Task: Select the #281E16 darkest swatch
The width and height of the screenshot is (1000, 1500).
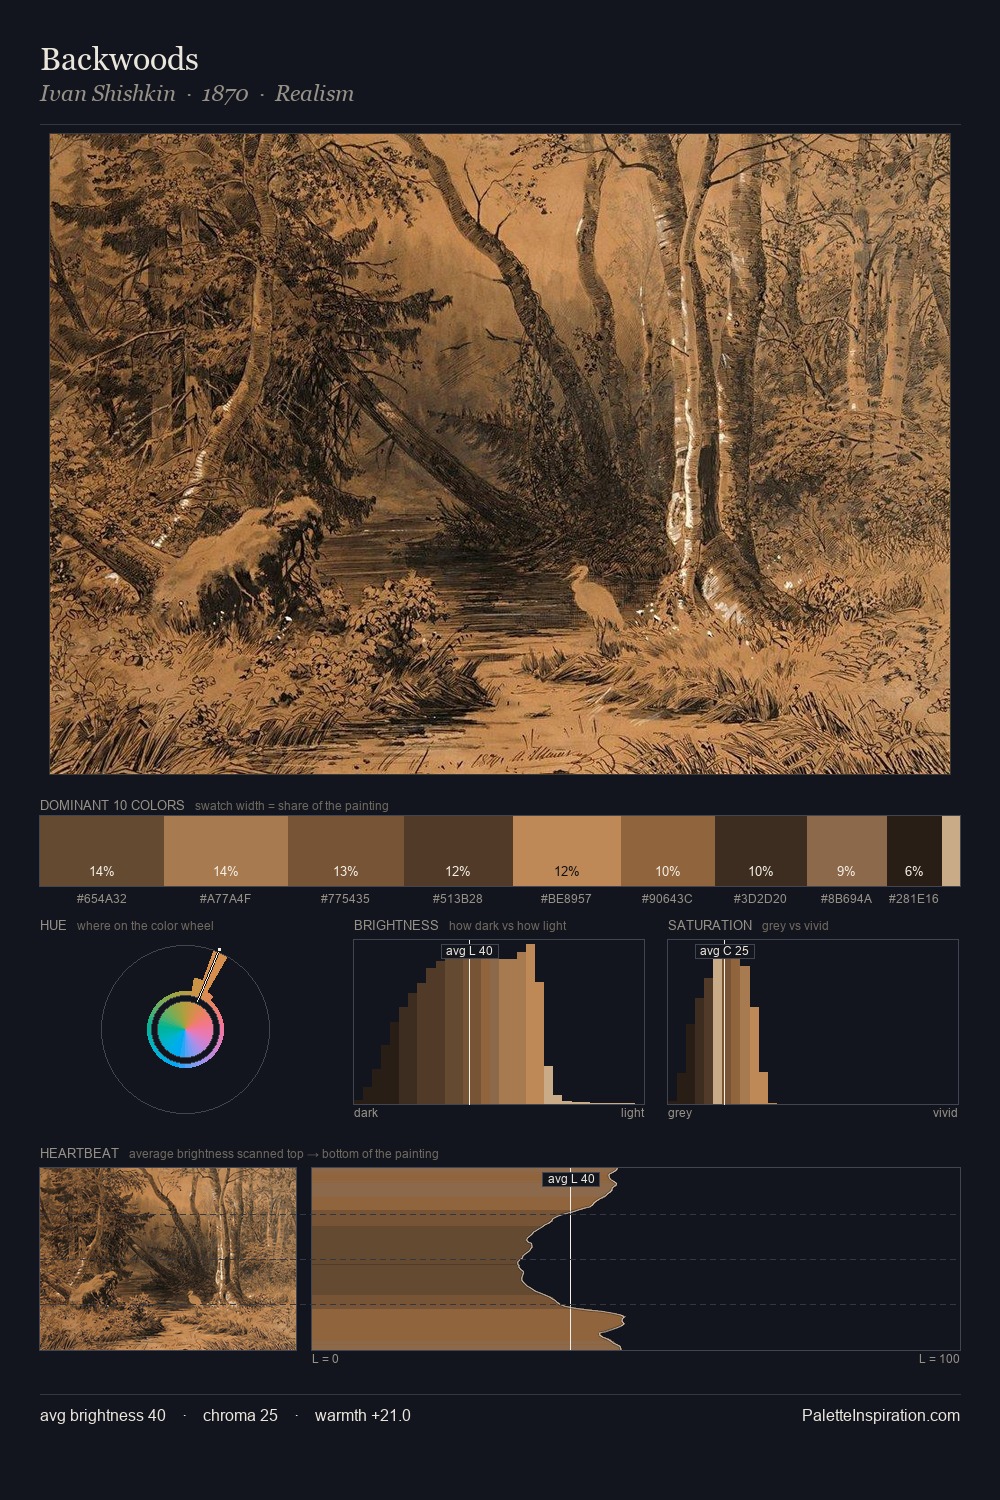Action: [x=914, y=851]
